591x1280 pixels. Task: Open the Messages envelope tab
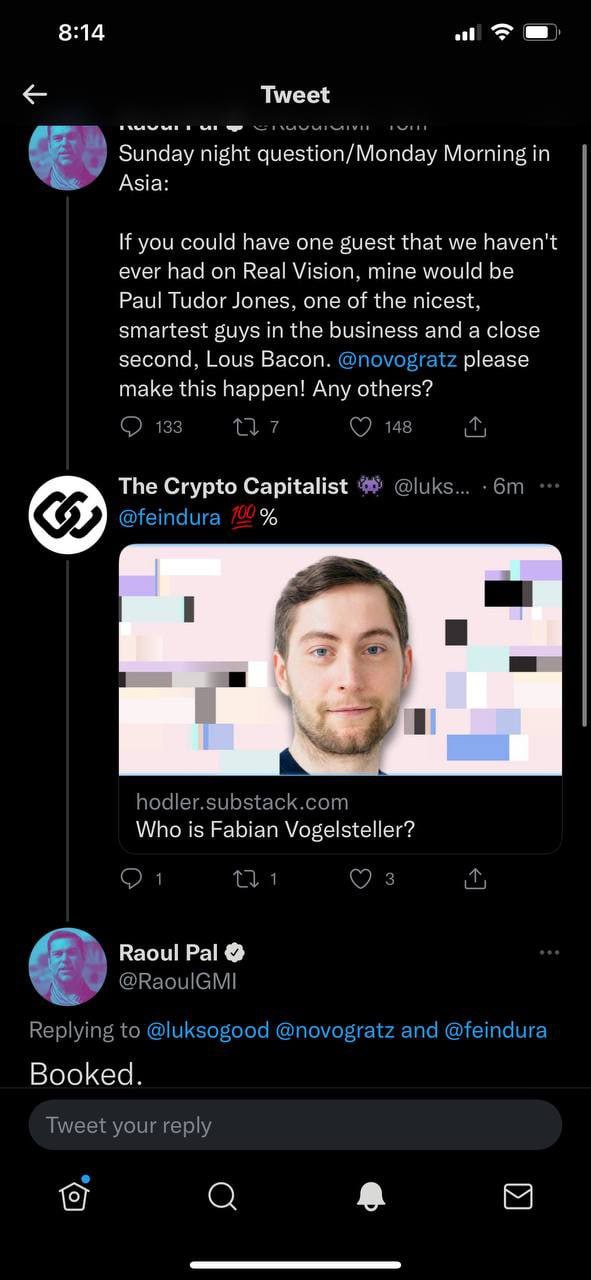(x=518, y=1196)
